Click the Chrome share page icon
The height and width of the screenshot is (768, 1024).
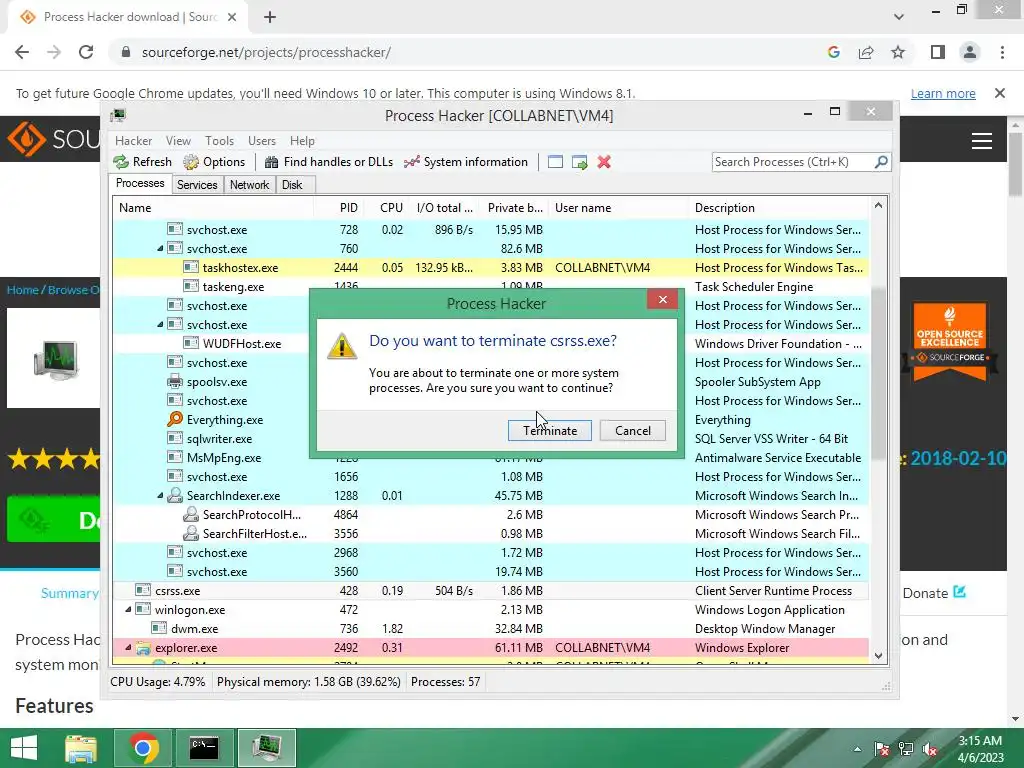coord(866,52)
